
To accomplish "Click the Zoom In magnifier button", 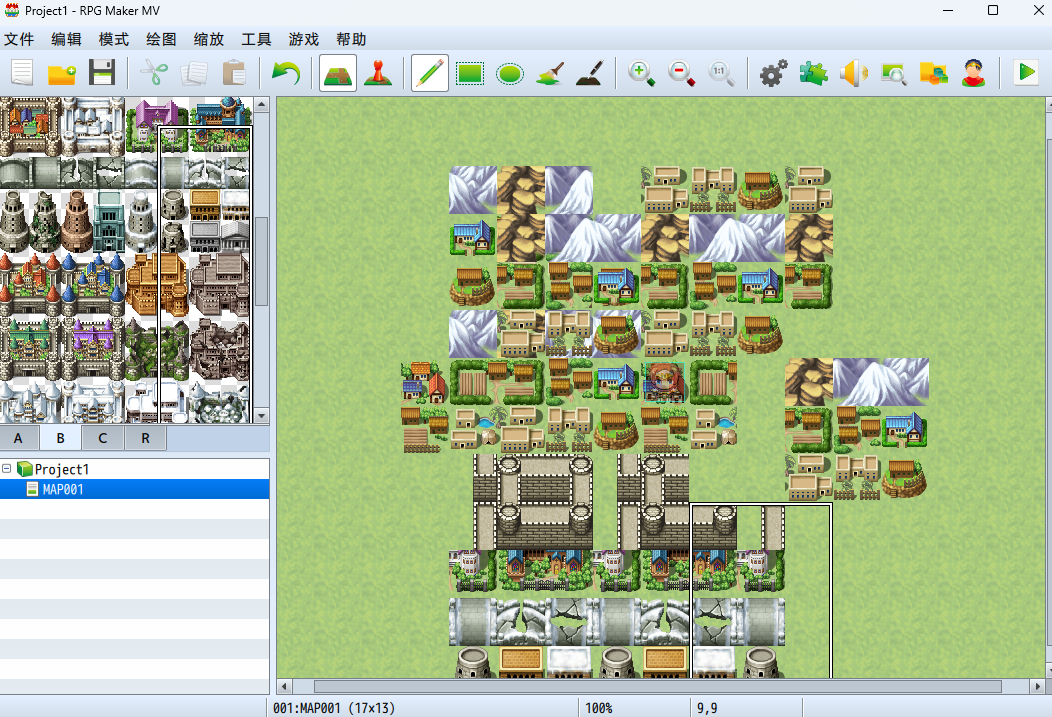I will point(641,74).
